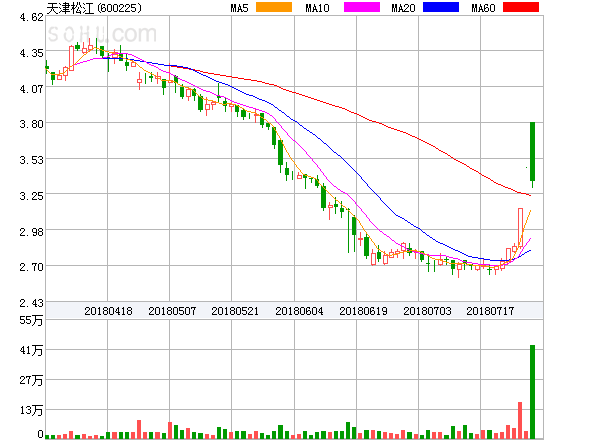
Task: Click the 4.35 price axis label
Action: [x=31, y=53]
